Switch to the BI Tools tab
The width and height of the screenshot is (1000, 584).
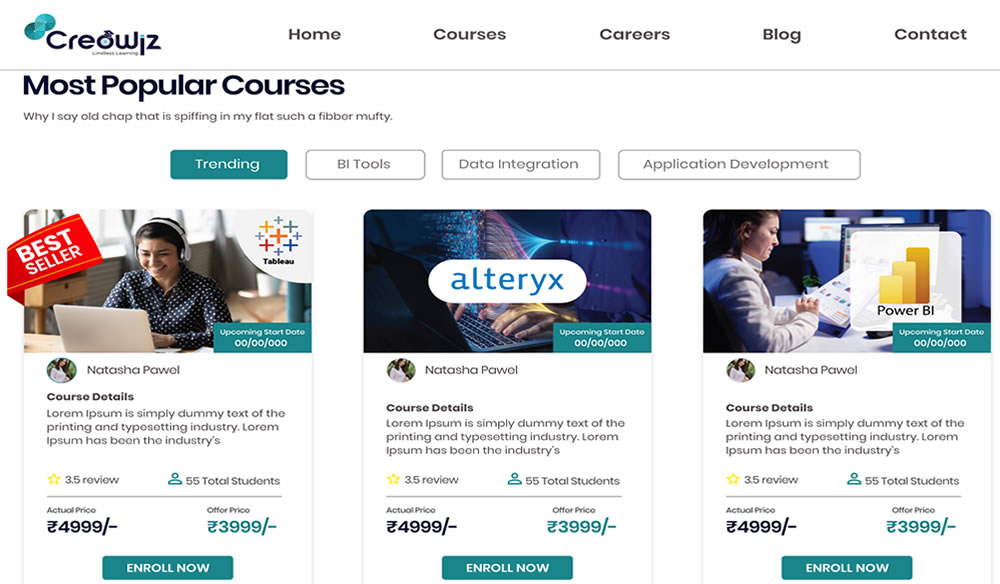pyautogui.click(x=365, y=164)
